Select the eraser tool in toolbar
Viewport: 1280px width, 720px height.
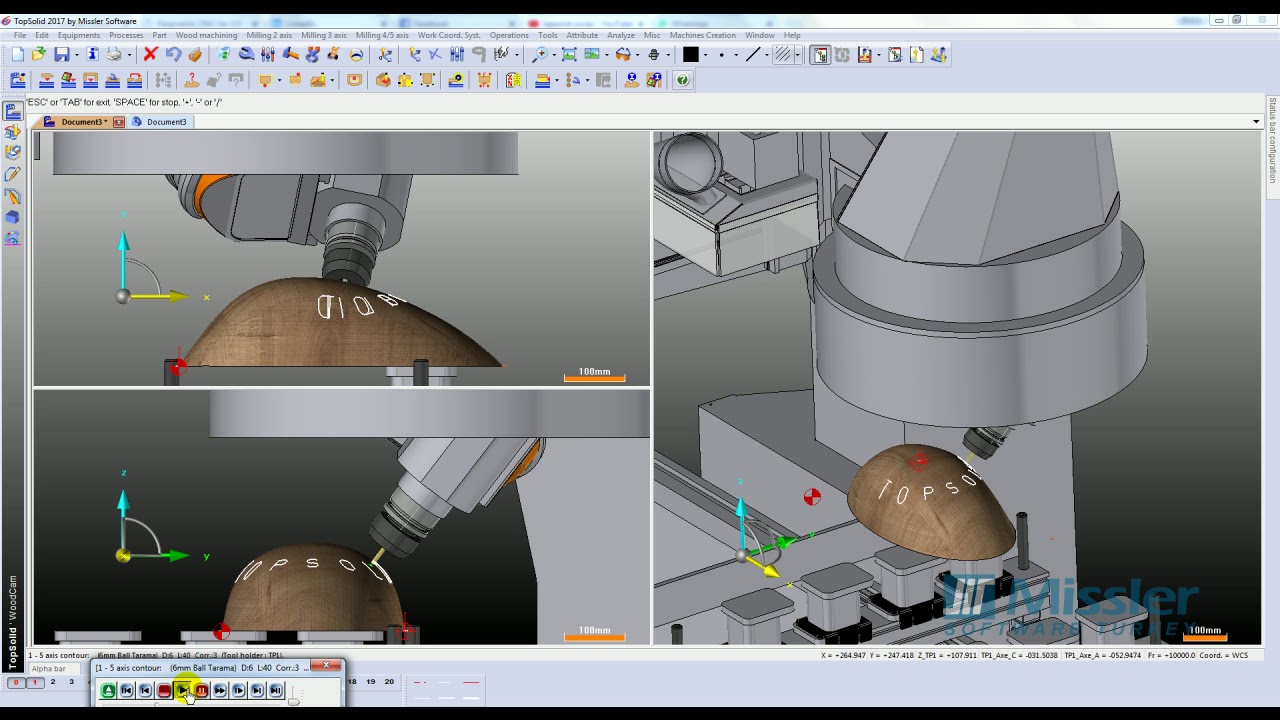tap(195, 55)
